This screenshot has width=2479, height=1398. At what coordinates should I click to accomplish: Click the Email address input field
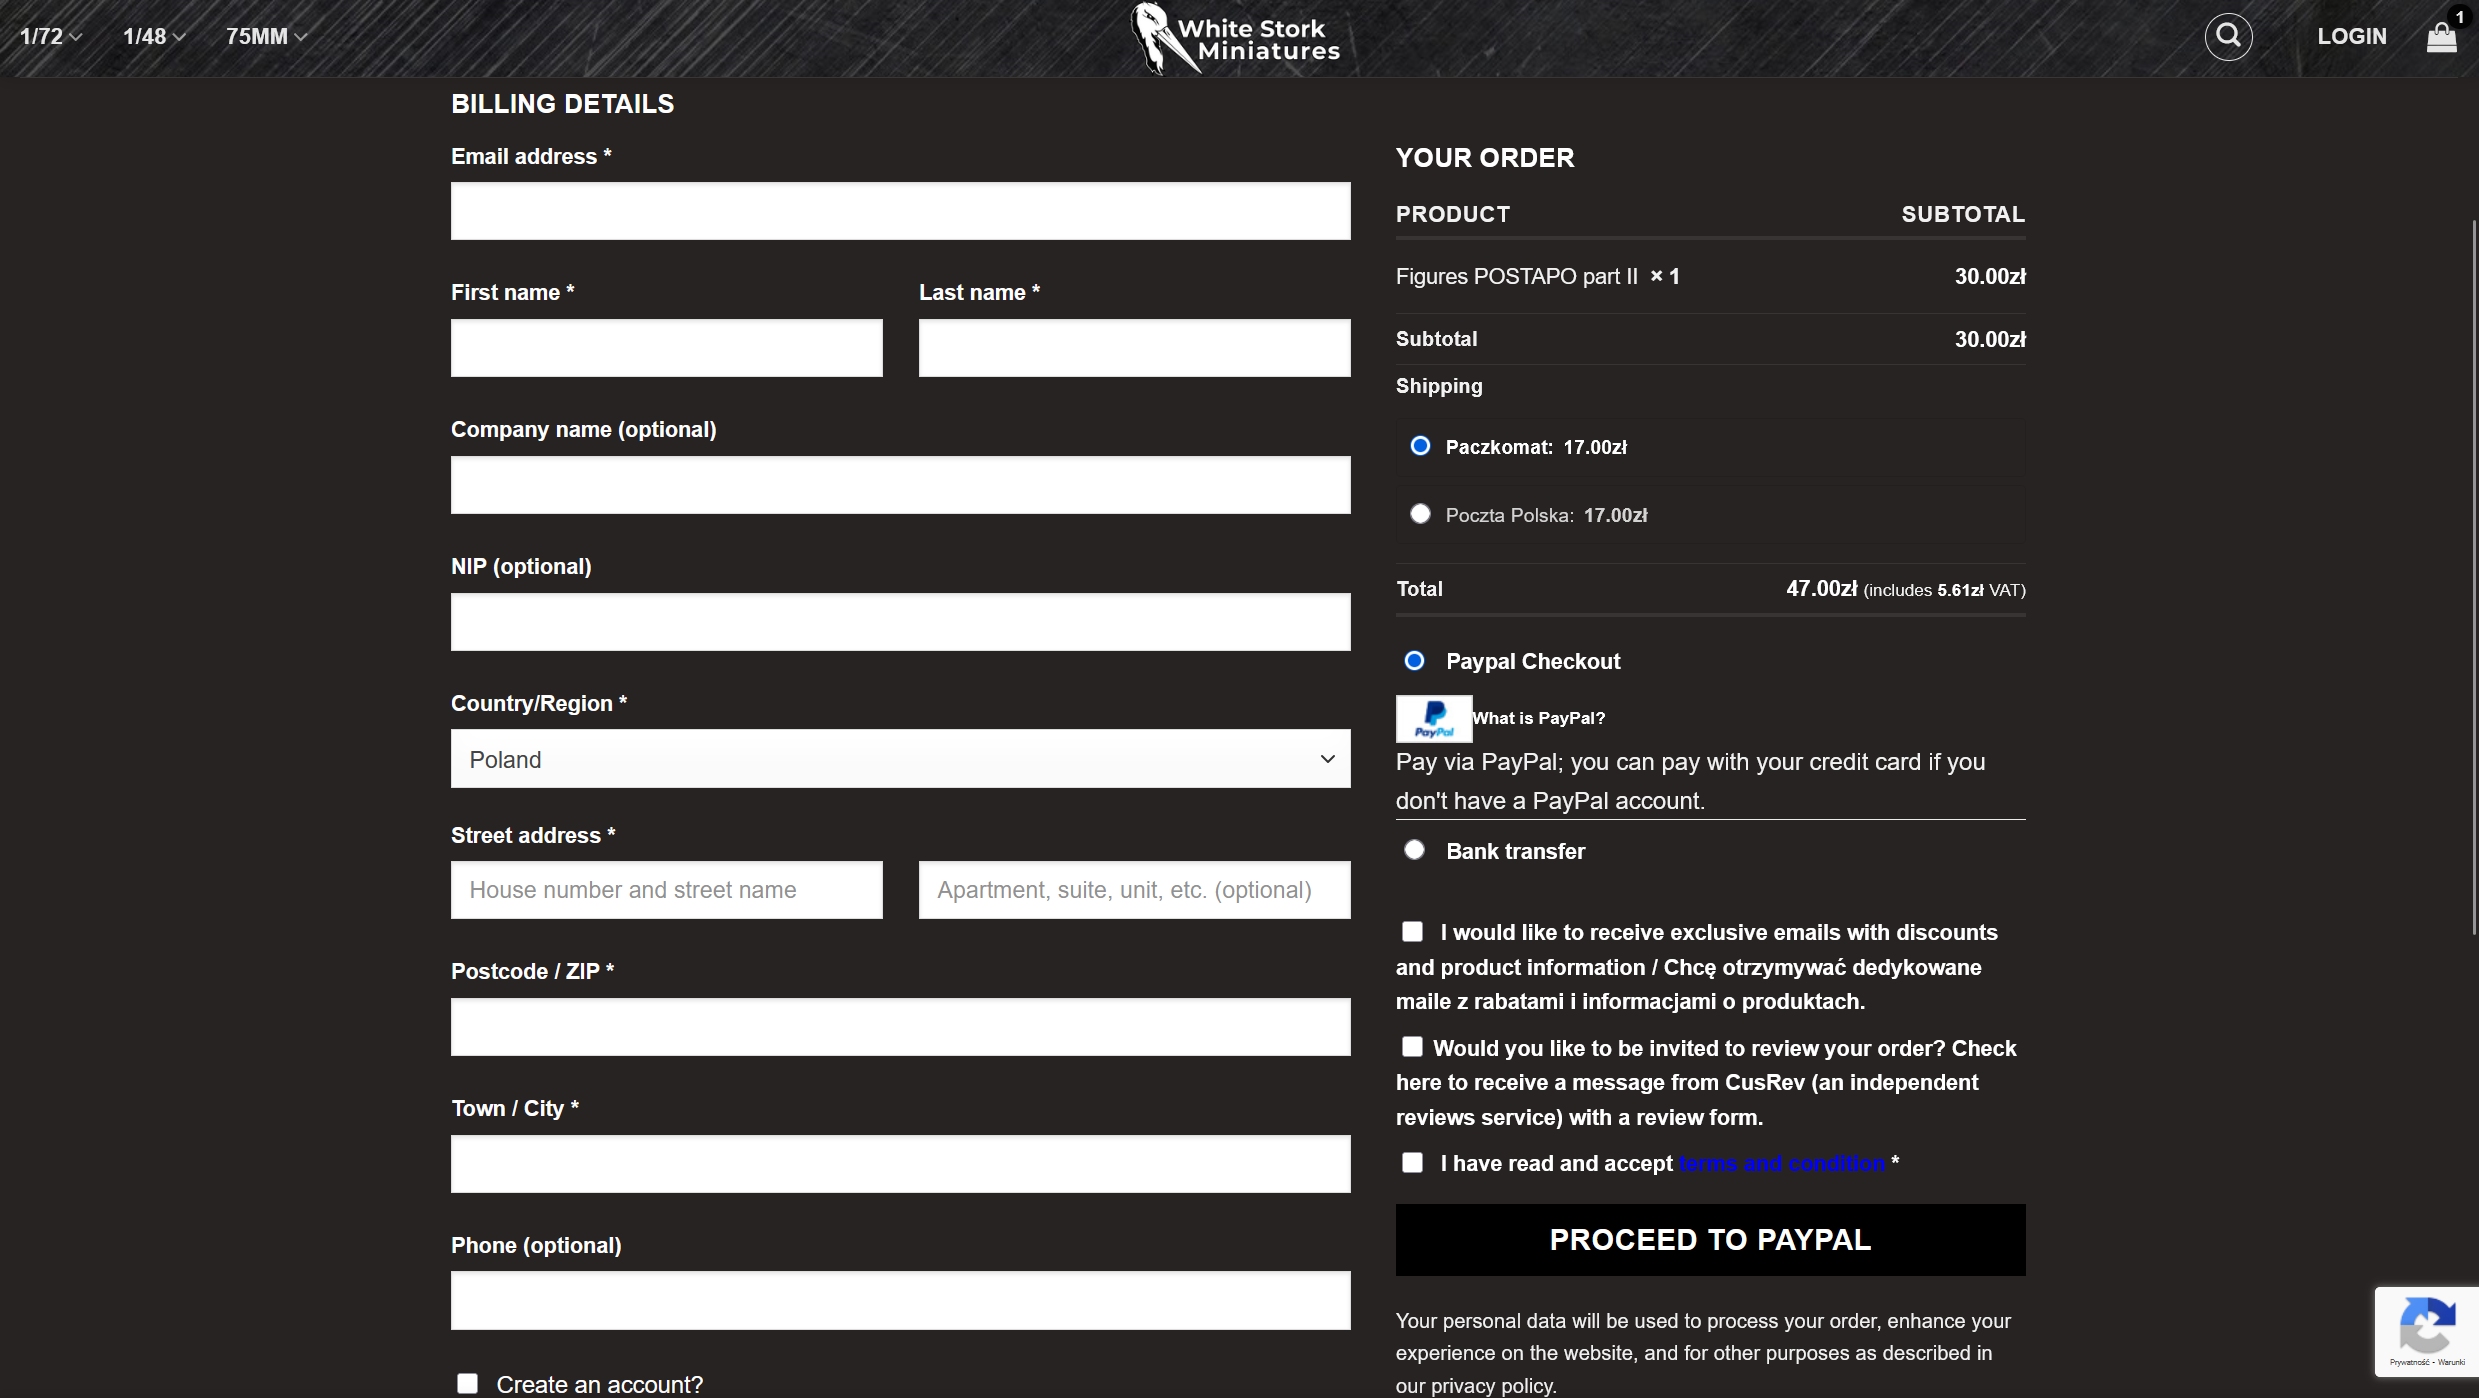click(900, 211)
